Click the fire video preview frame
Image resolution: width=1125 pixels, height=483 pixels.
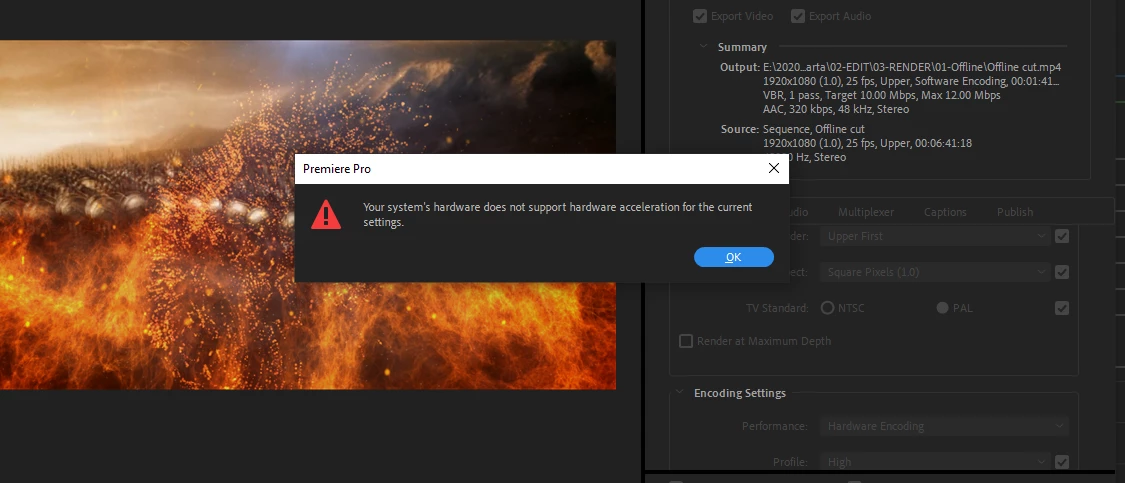point(308,215)
